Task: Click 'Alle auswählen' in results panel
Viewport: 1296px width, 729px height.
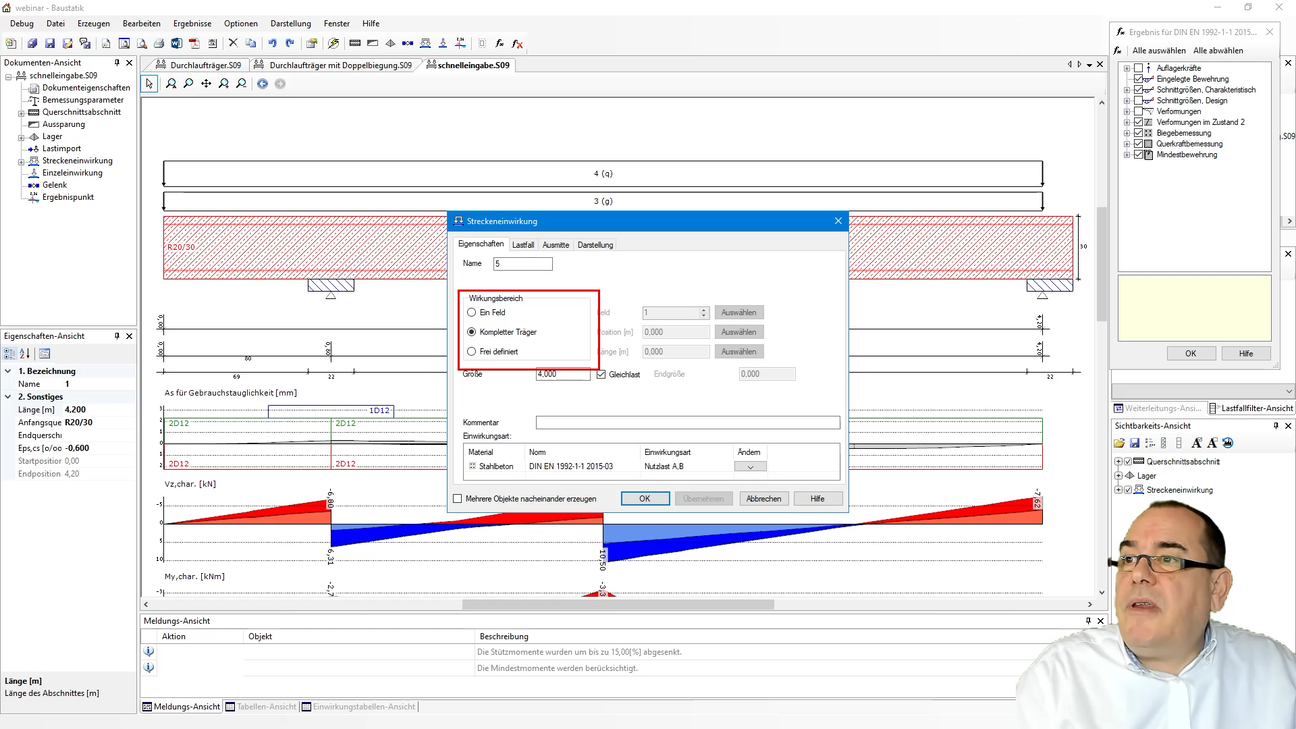Action: (x=1158, y=51)
